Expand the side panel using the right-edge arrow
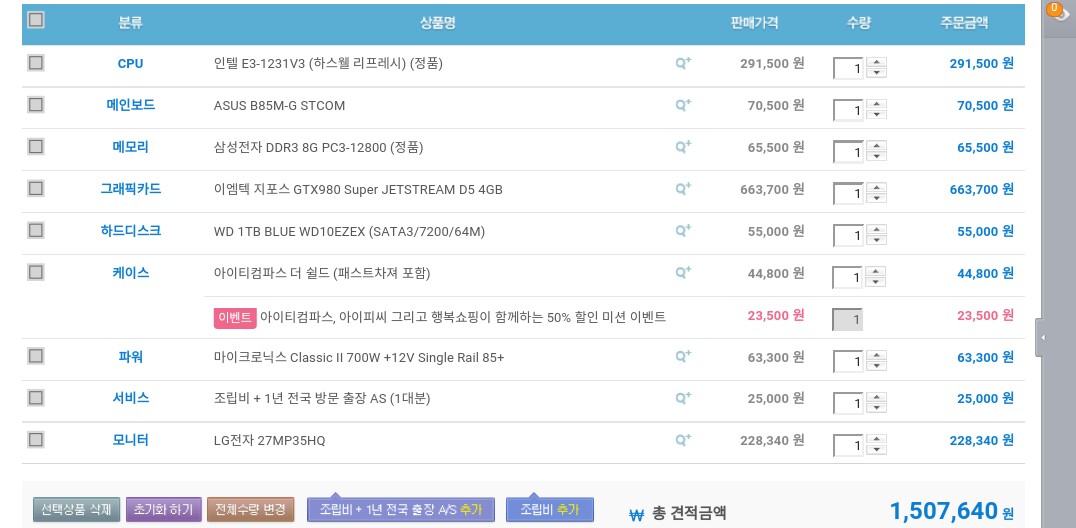 [x=1041, y=338]
